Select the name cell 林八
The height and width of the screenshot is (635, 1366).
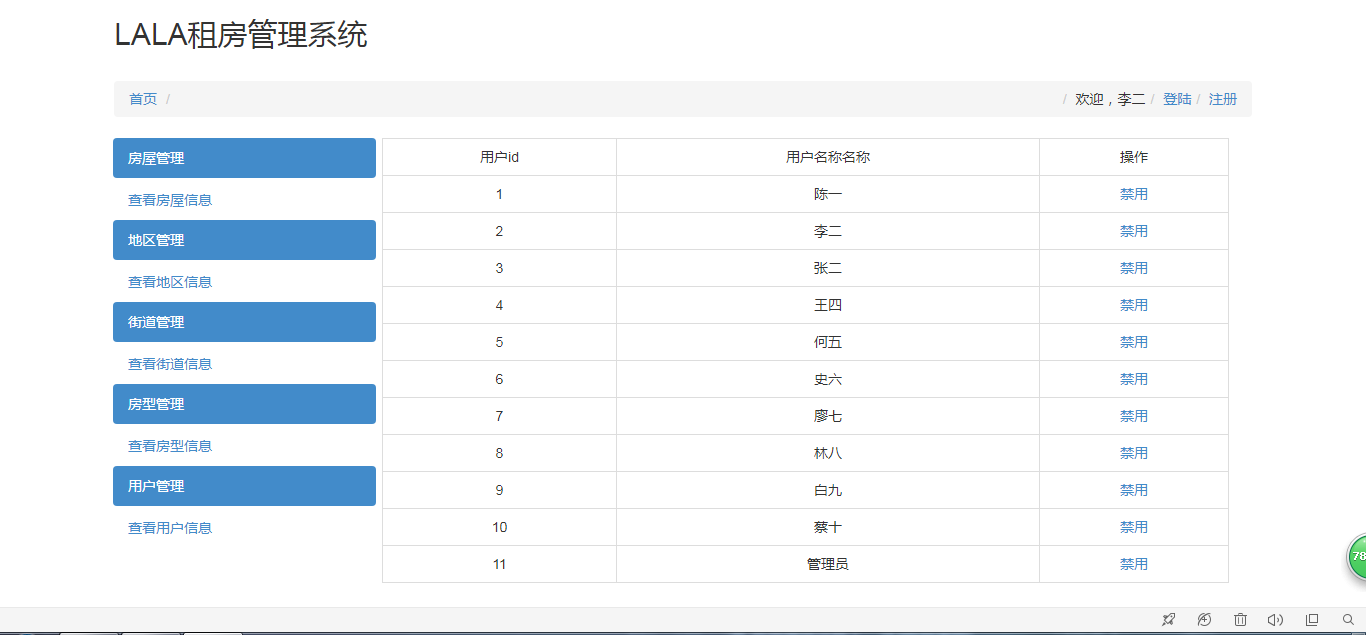coord(828,453)
